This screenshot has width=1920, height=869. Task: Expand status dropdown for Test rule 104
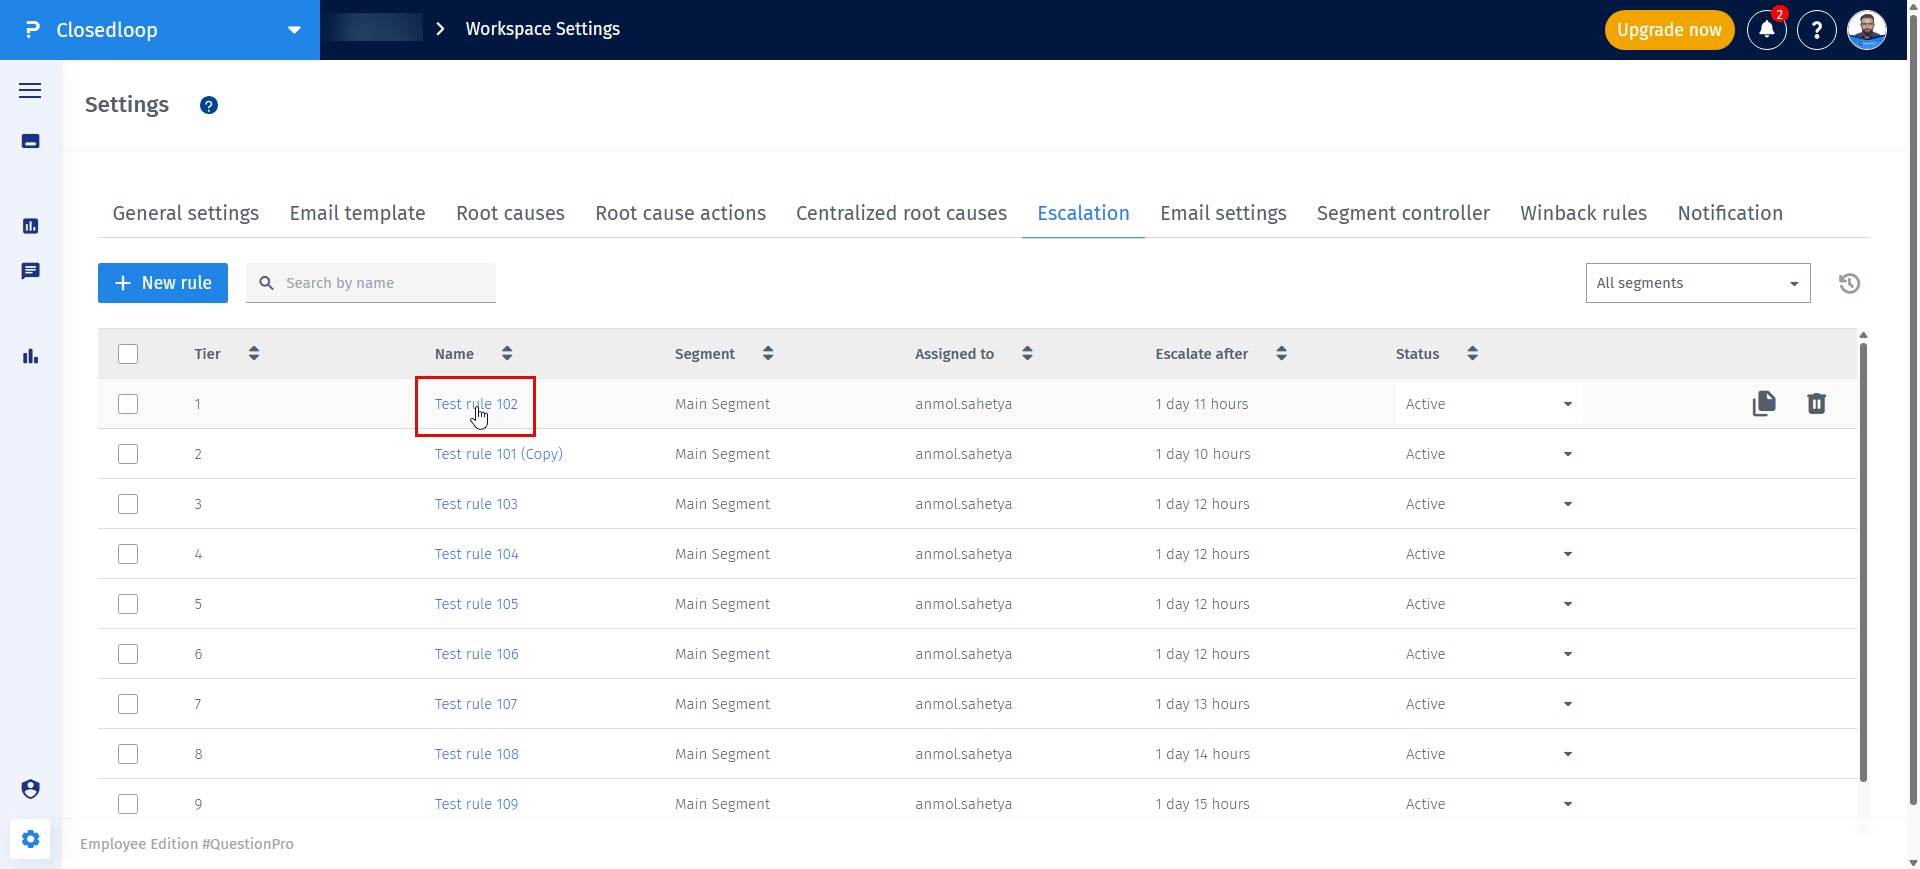point(1567,554)
